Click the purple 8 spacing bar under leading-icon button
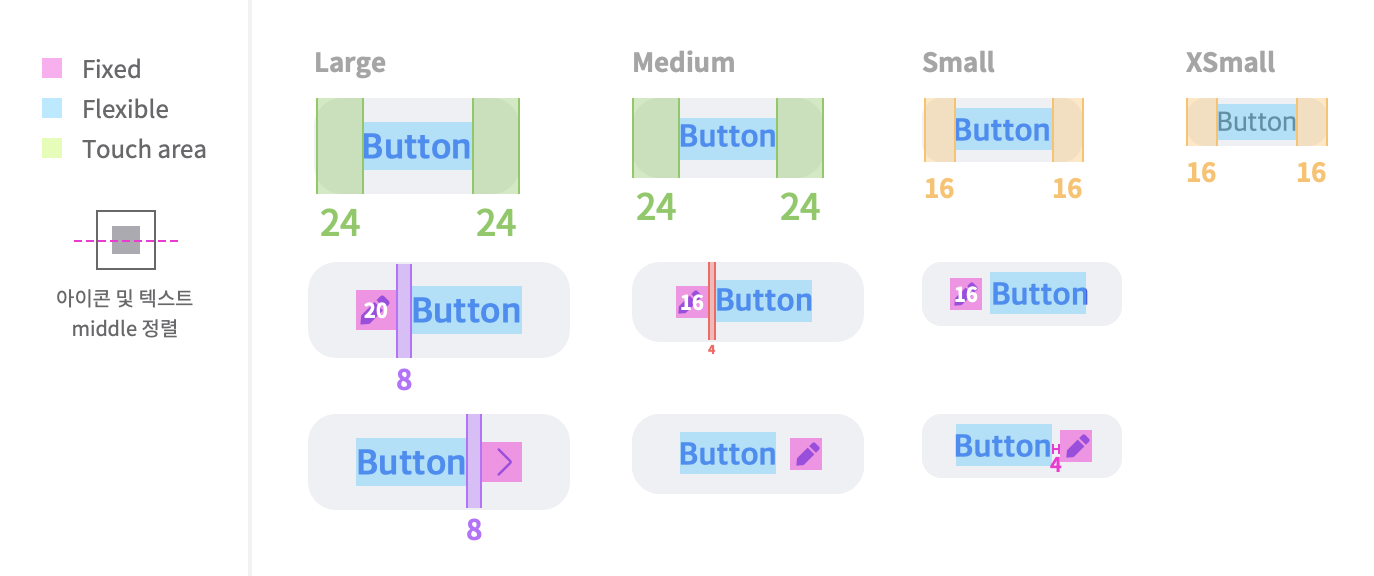The height and width of the screenshot is (576, 1374). [x=404, y=311]
